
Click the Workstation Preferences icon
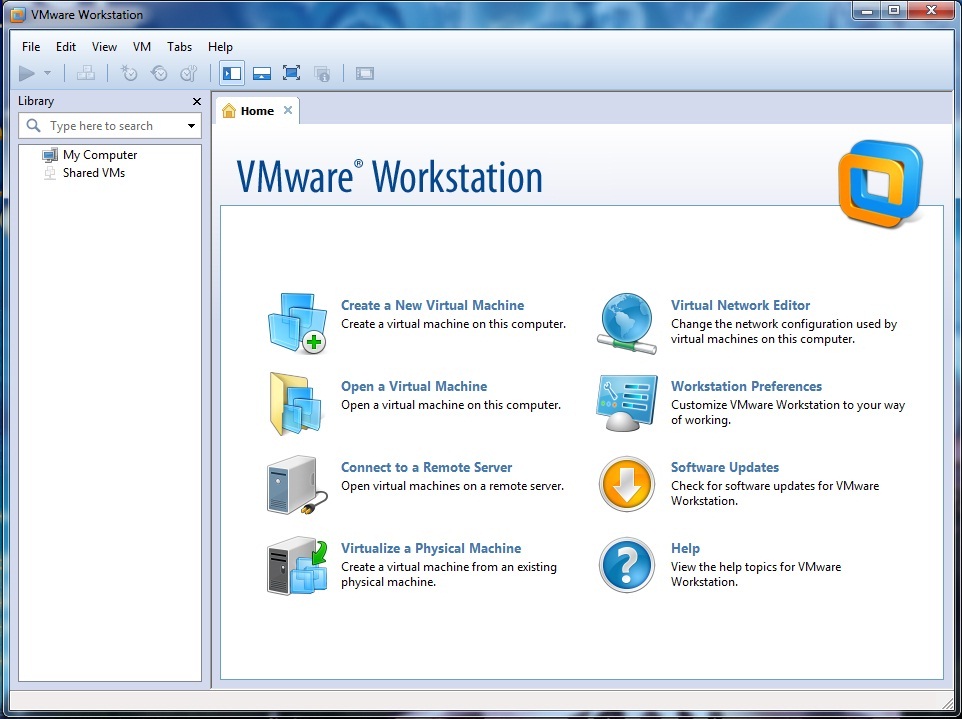click(x=627, y=404)
